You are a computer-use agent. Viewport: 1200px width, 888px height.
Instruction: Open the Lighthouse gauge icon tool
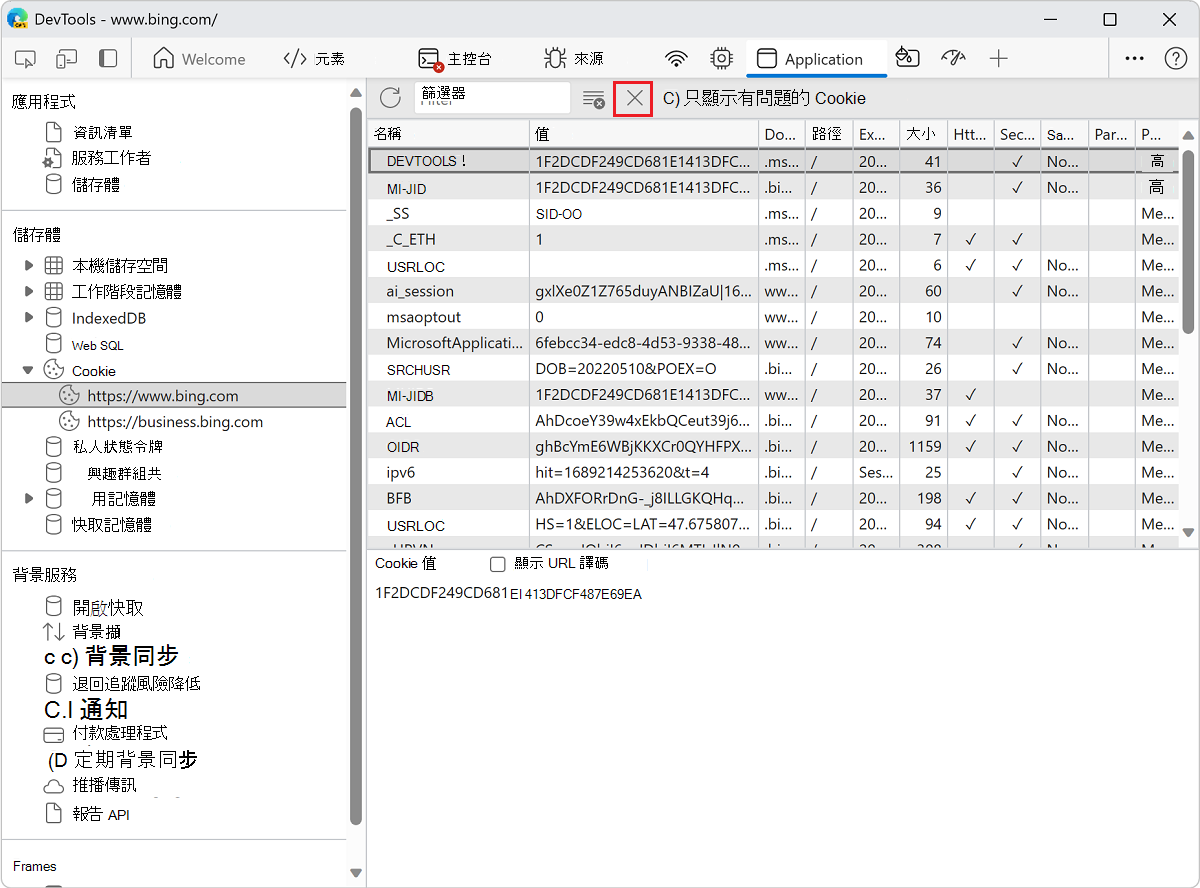[953, 58]
